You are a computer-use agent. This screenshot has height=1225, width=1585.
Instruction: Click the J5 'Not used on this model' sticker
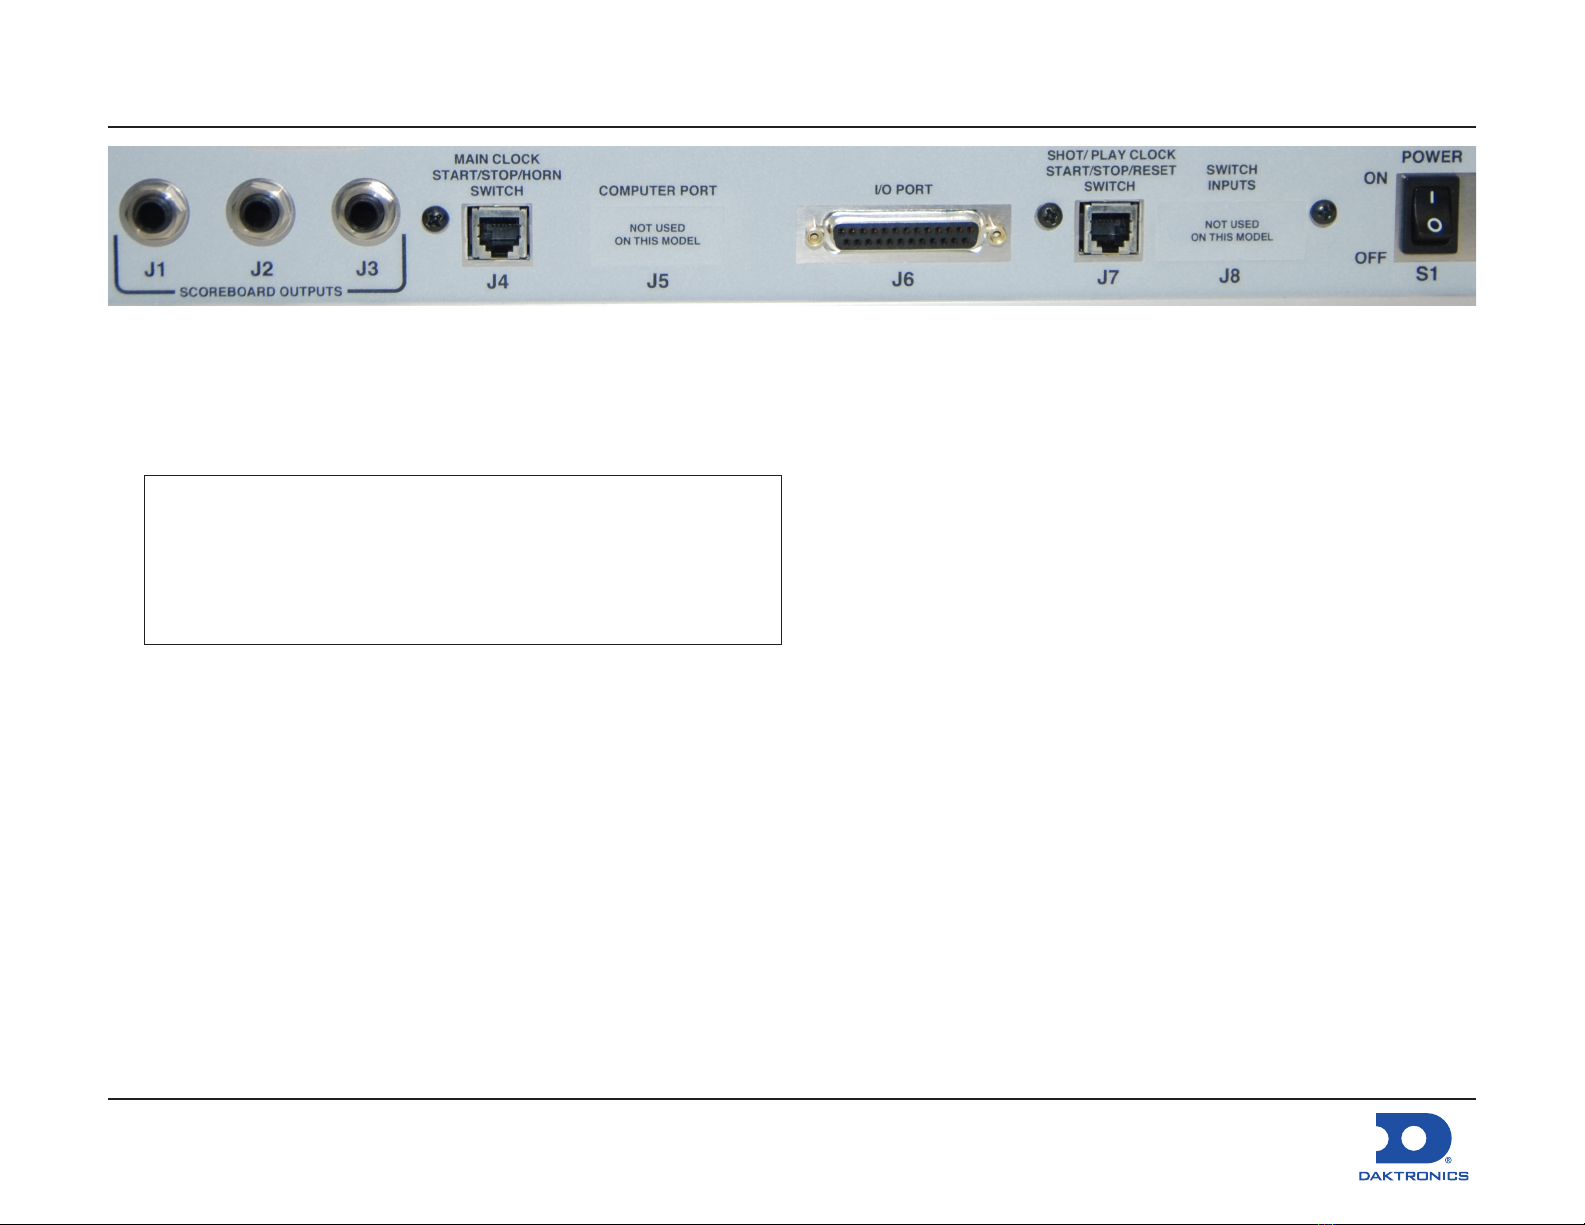tap(657, 235)
